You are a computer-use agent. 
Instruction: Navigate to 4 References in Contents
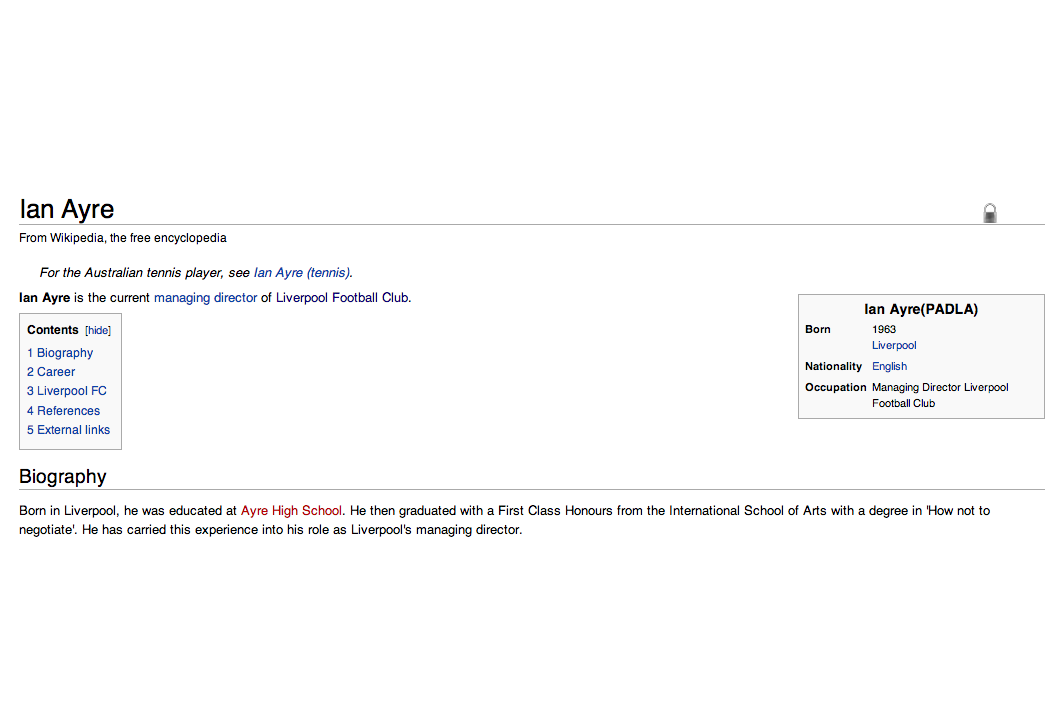pyautogui.click(x=64, y=411)
